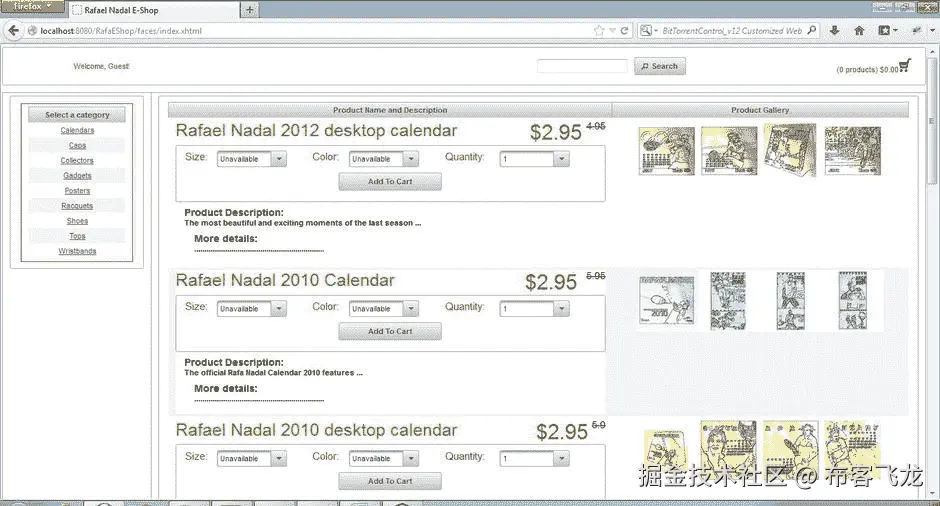Click More details under 2010 Calendar
Viewport: 940px width, 506px height.
[226, 388]
